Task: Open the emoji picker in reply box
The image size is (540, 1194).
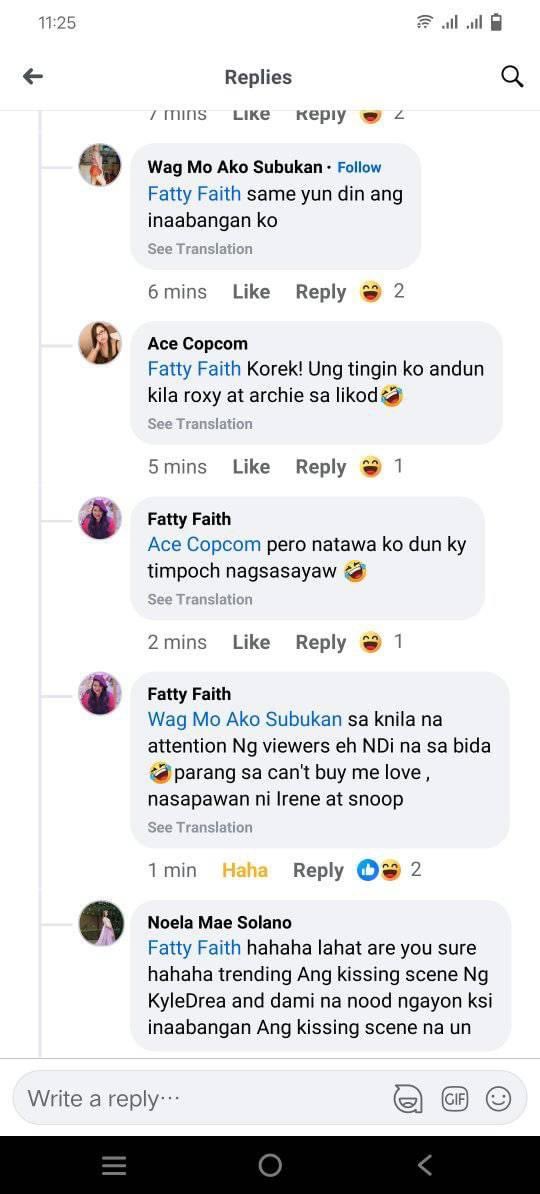Action: coord(498,1099)
